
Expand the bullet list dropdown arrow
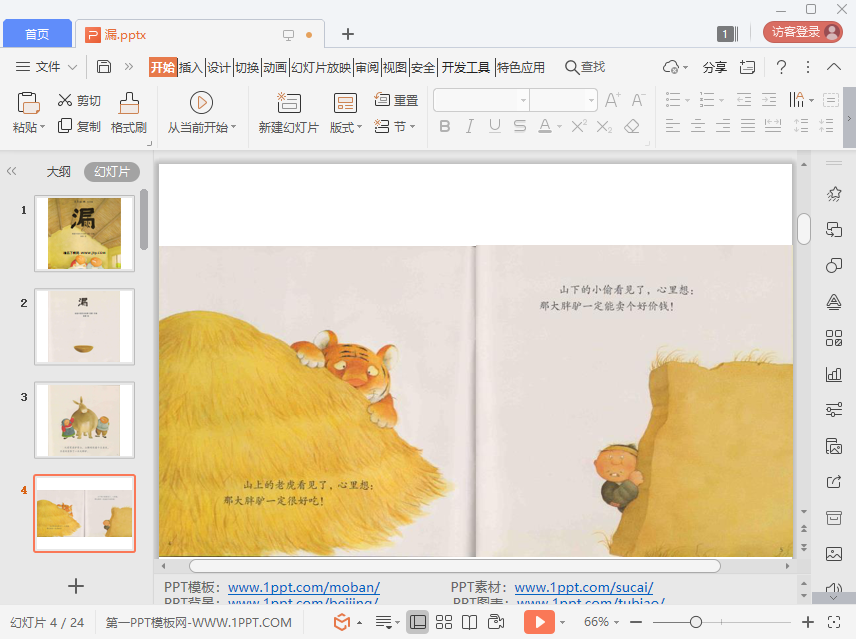click(687, 100)
